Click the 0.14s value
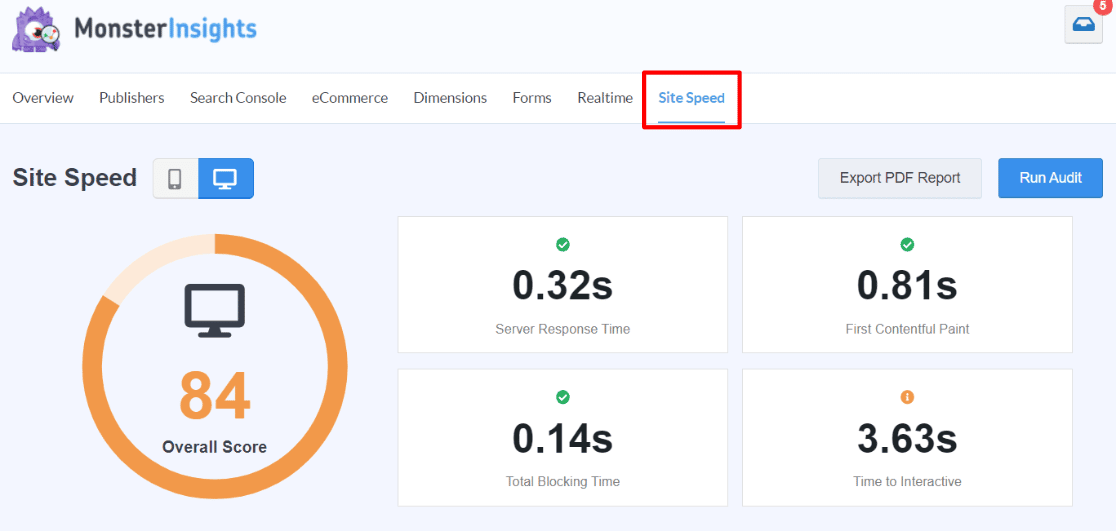1116x531 pixels. [562, 438]
